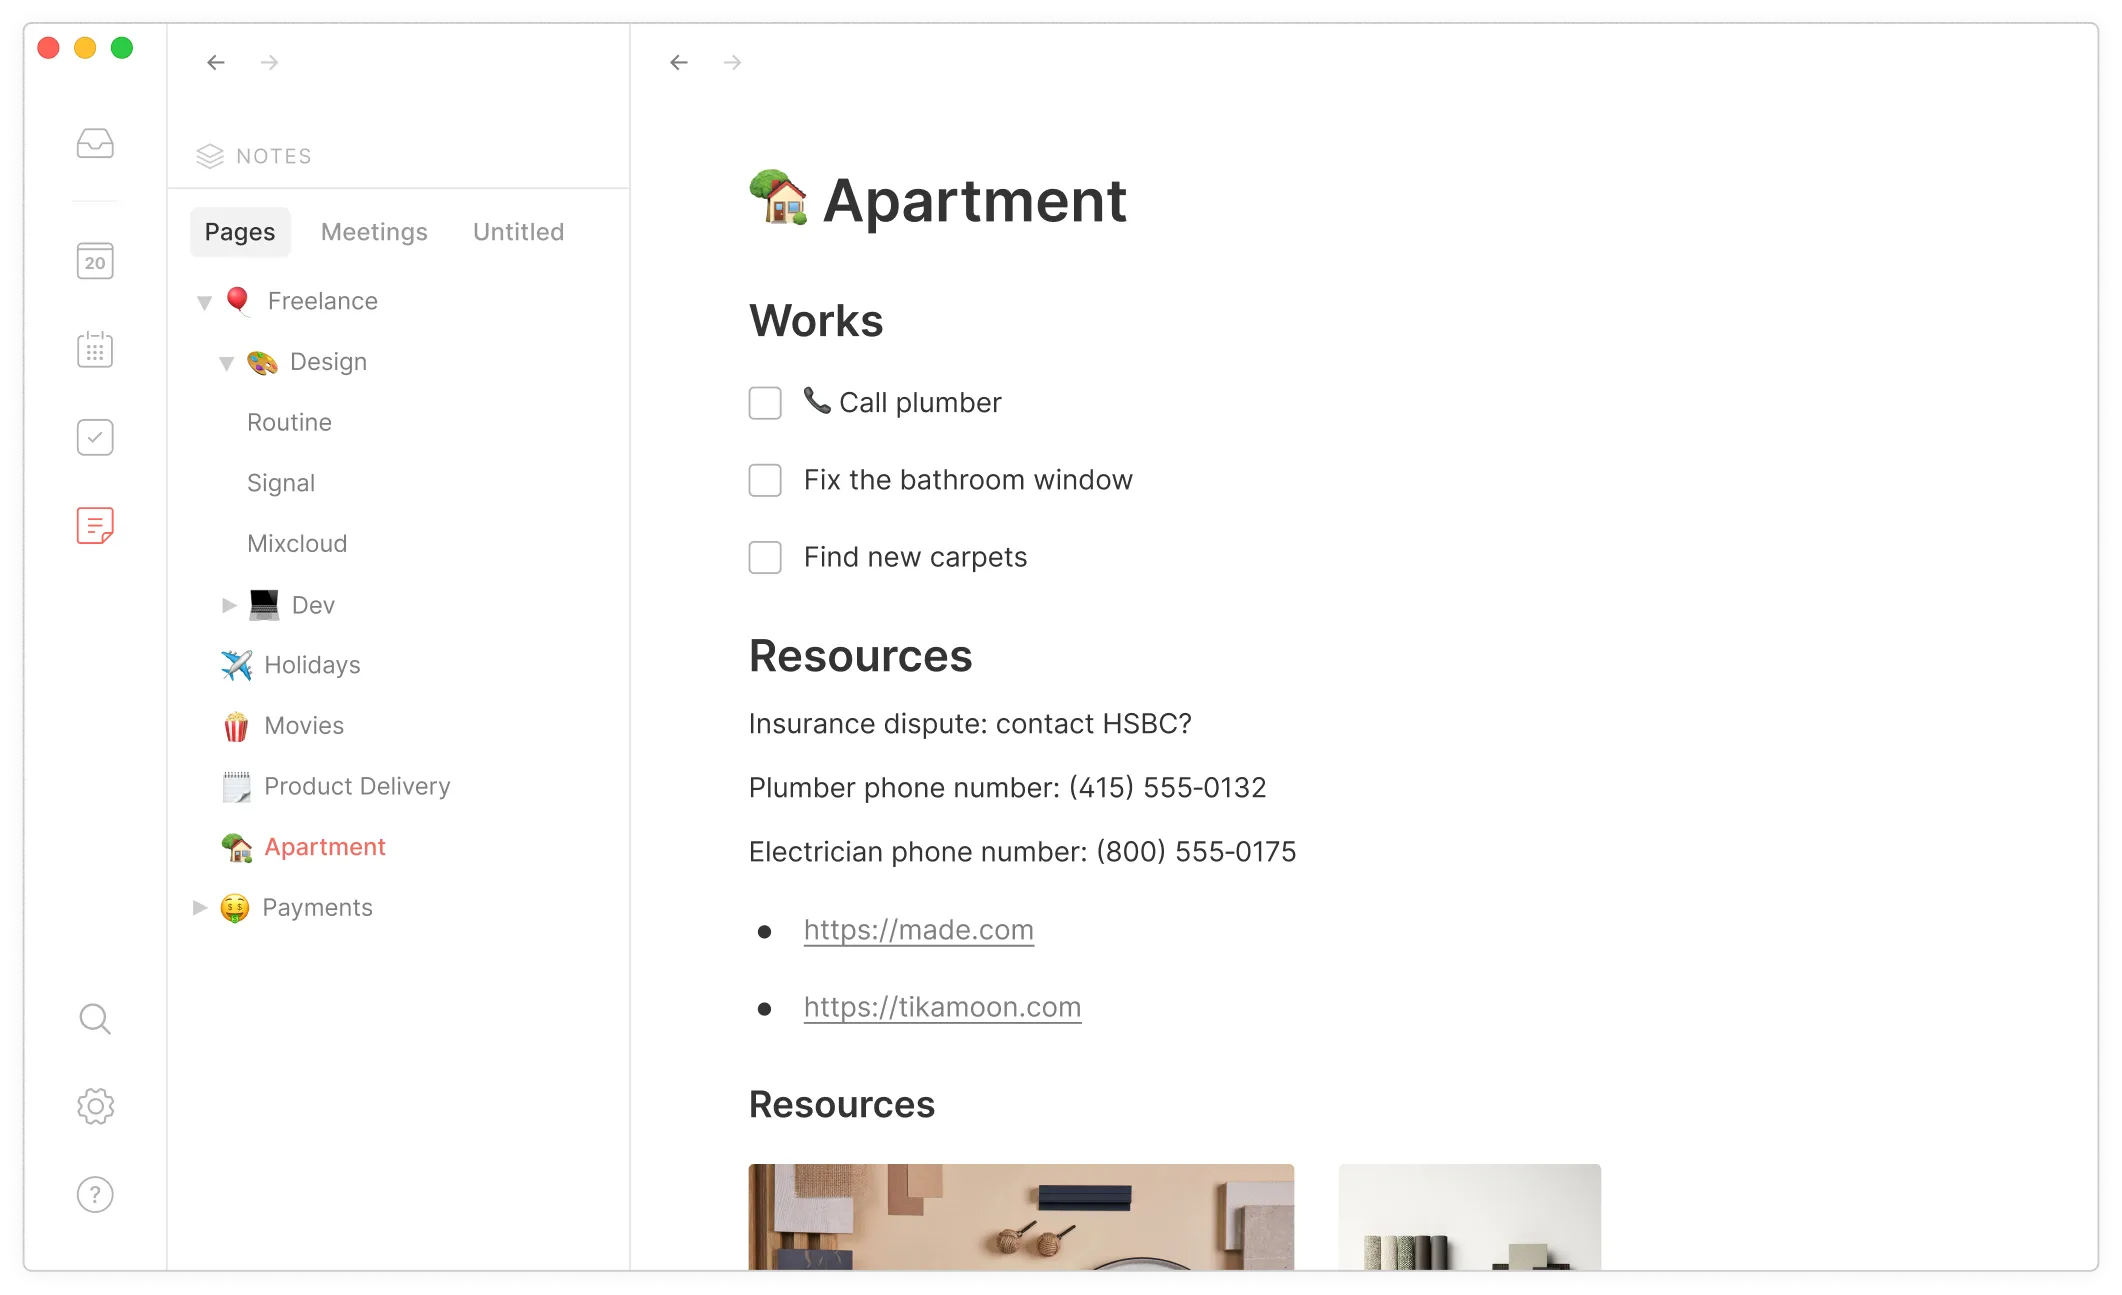
Task: Go back in the note editor pane
Action: [679, 63]
